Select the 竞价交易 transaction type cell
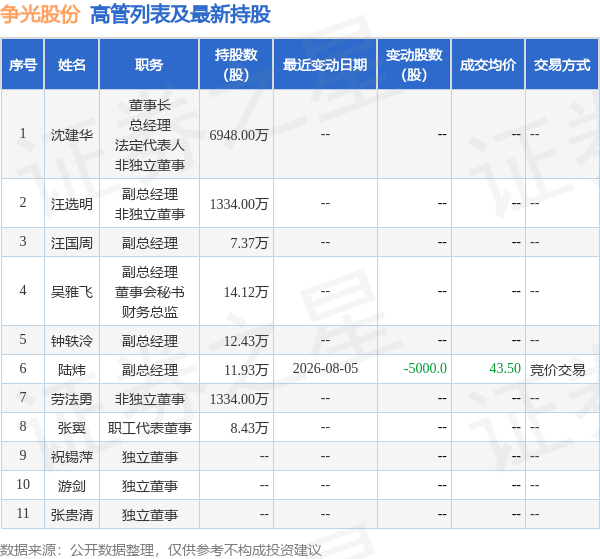This screenshot has height=559, width=600. coord(558,370)
